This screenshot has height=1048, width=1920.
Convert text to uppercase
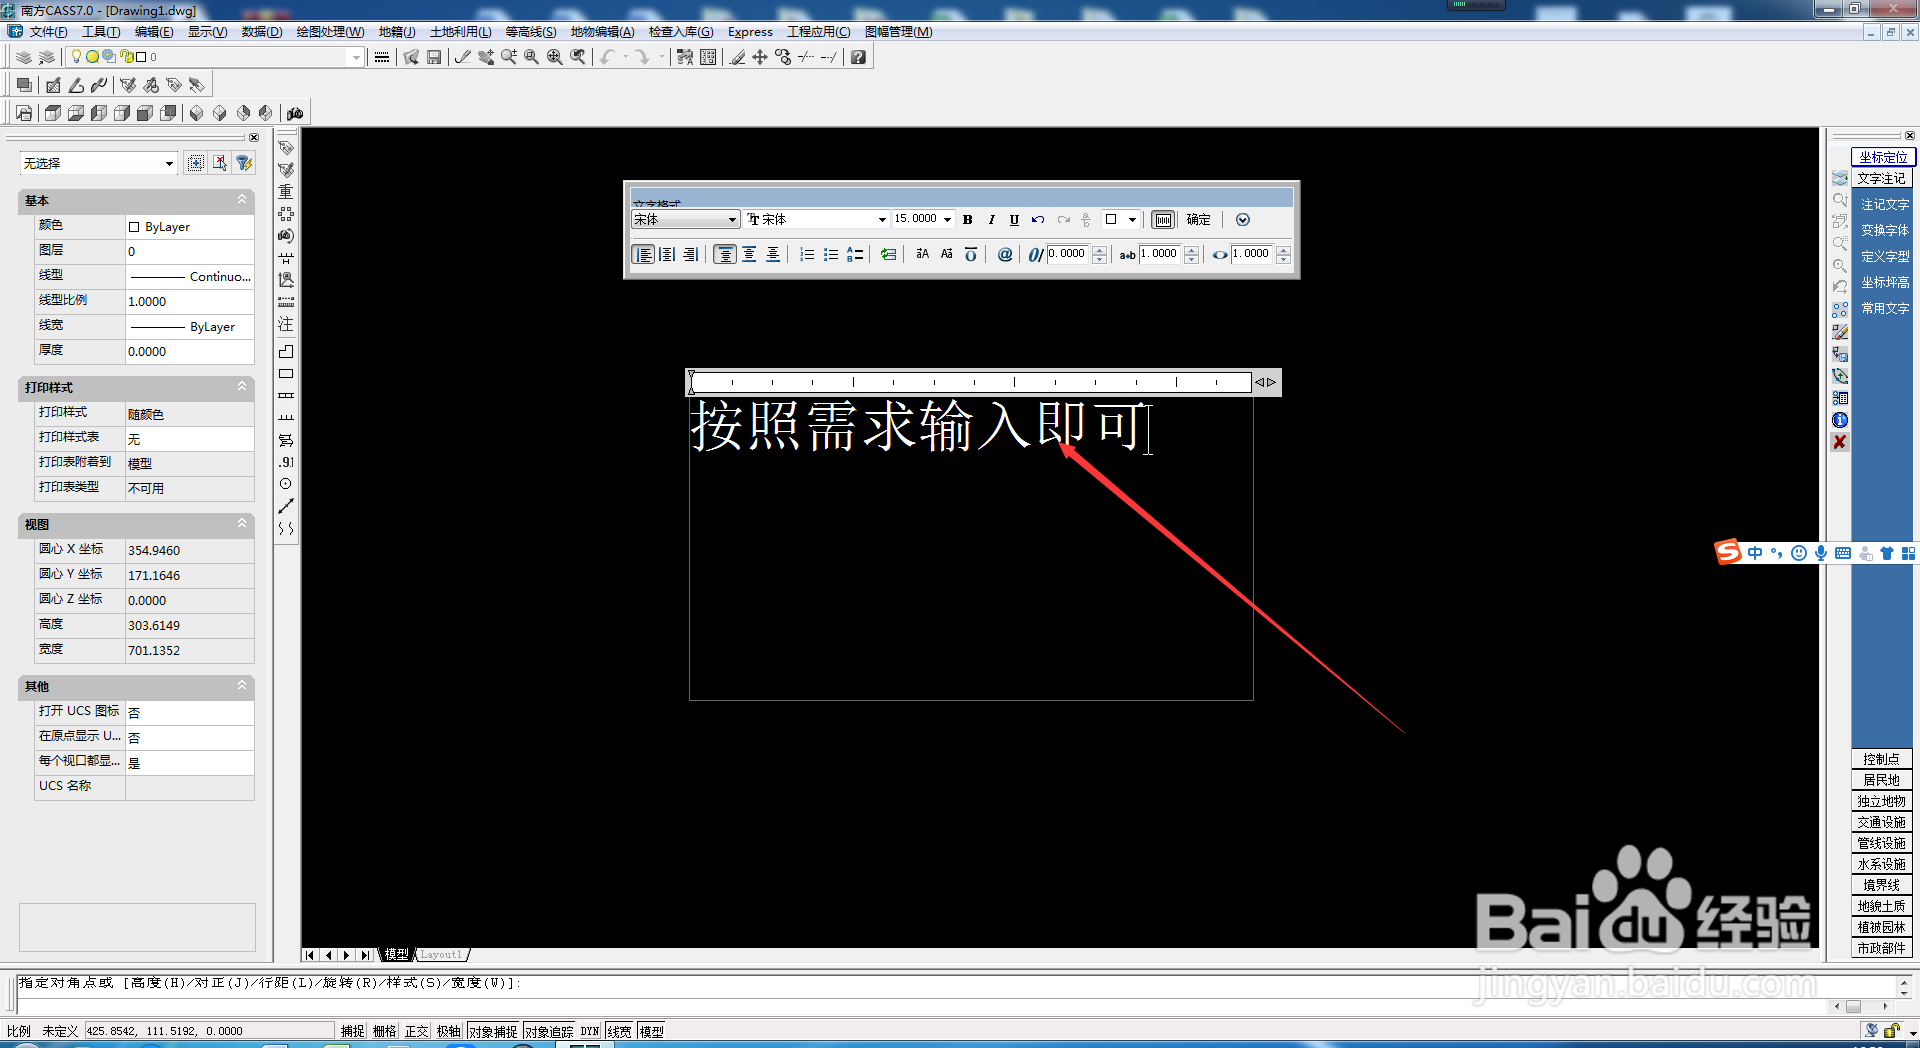pos(922,254)
